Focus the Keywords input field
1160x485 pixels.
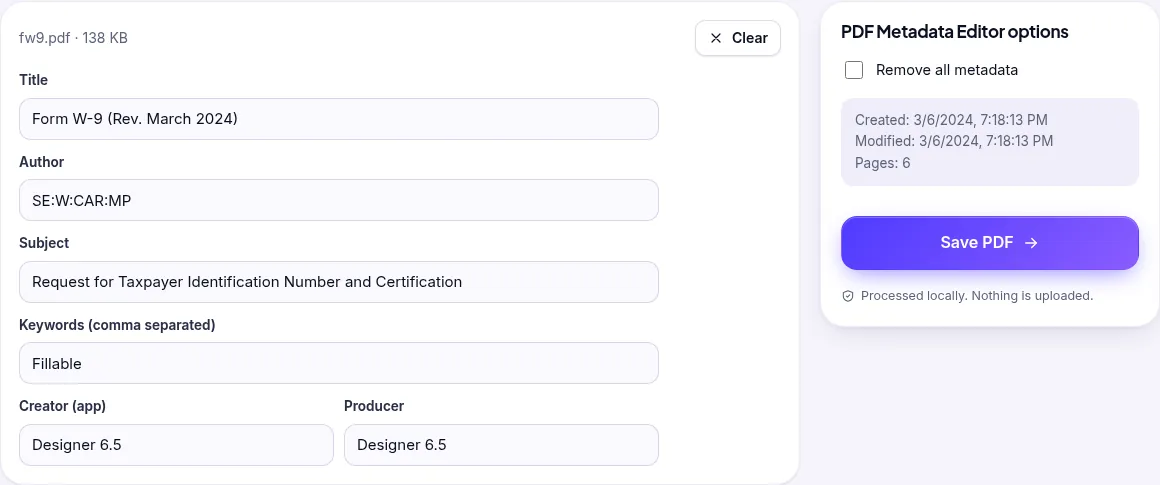click(x=339, y=363)
